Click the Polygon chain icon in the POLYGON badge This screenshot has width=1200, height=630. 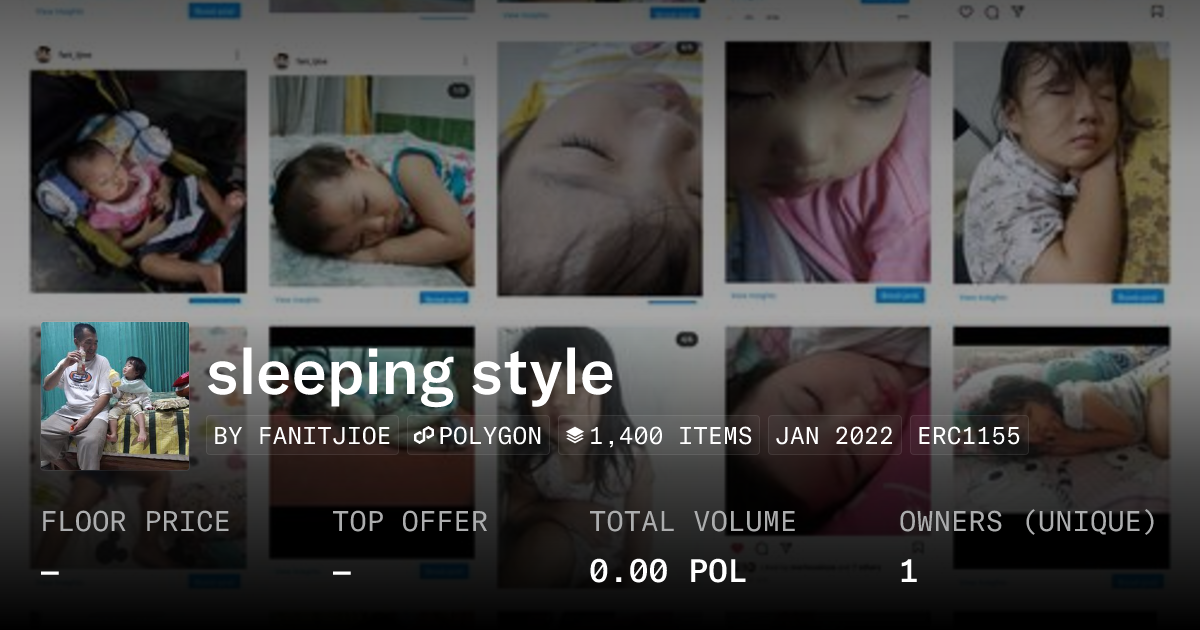[x=424, y=435]
